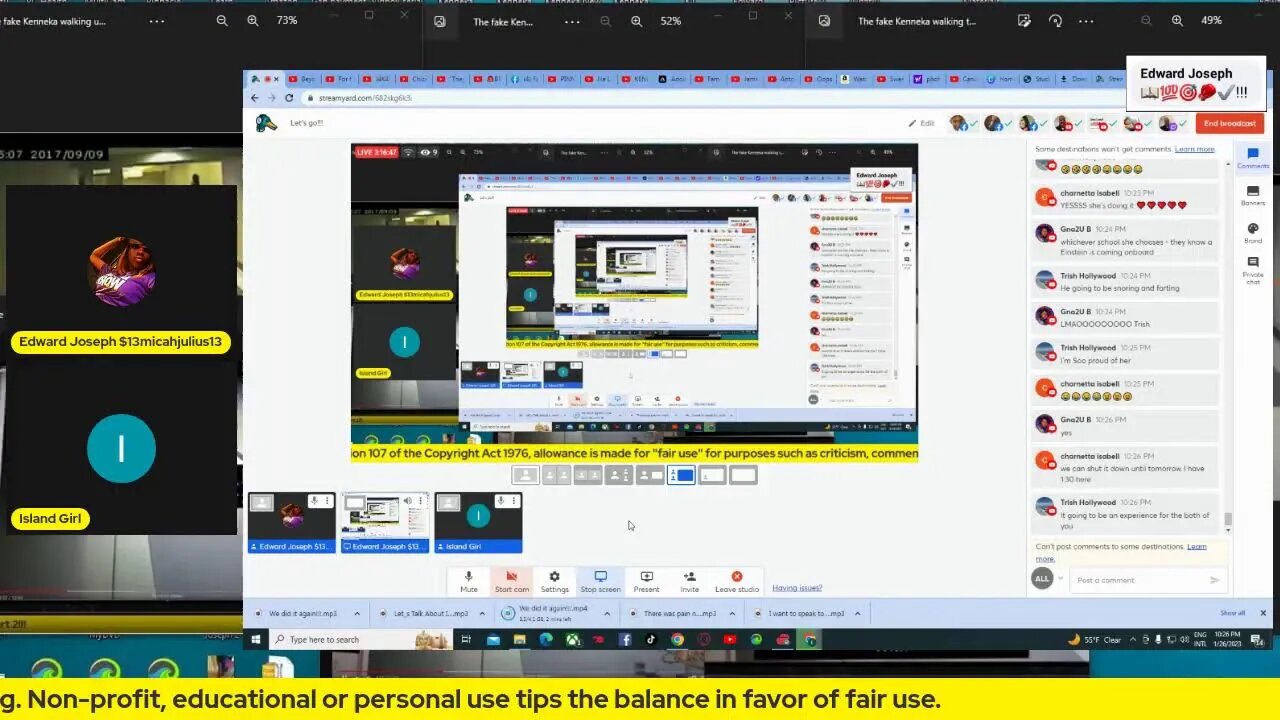Click edit image icon in the 49% Photos window
The width and height of the screenshot is (1280, 720).
pyautogui.click(x=1024, y=21)
